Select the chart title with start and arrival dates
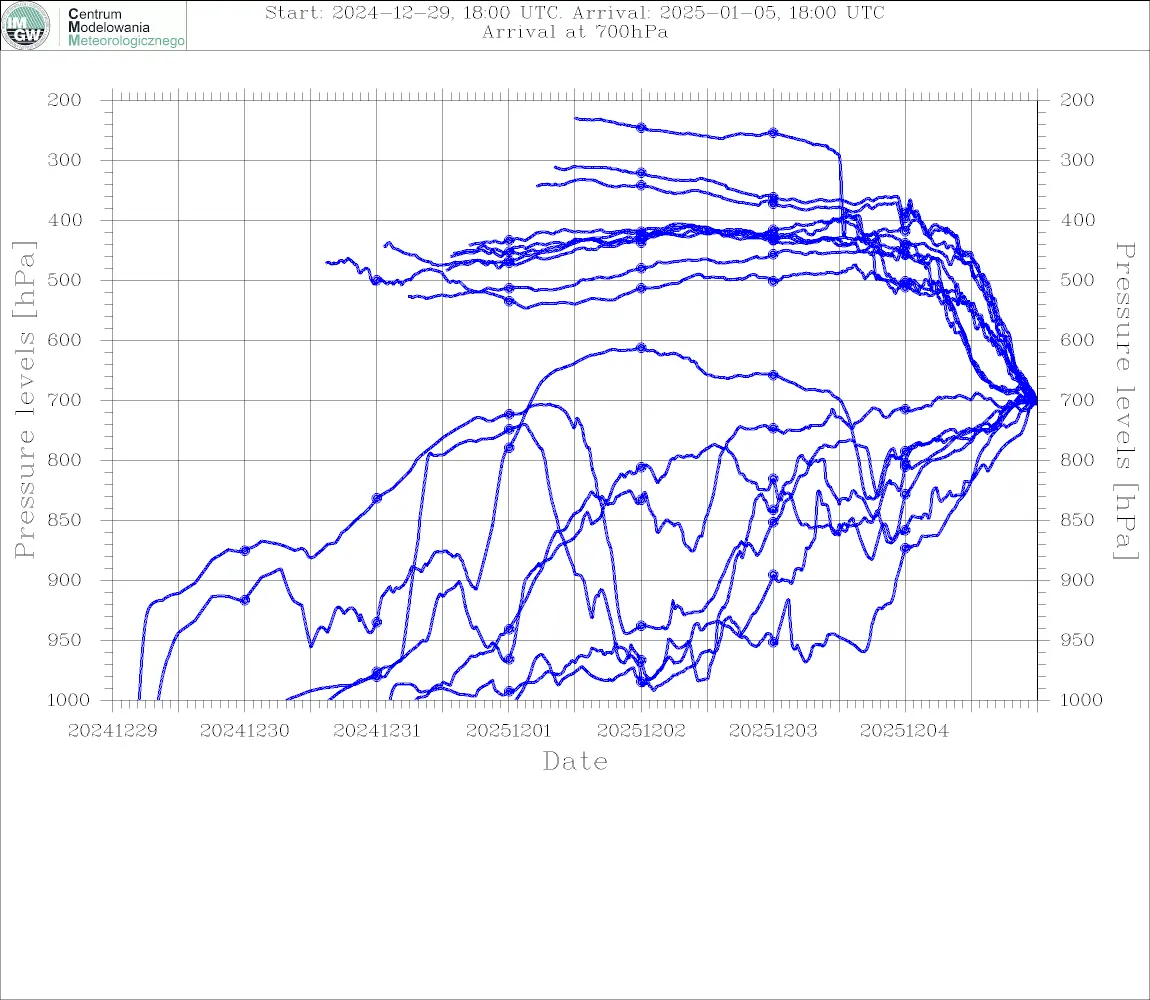 pos(574,12)
